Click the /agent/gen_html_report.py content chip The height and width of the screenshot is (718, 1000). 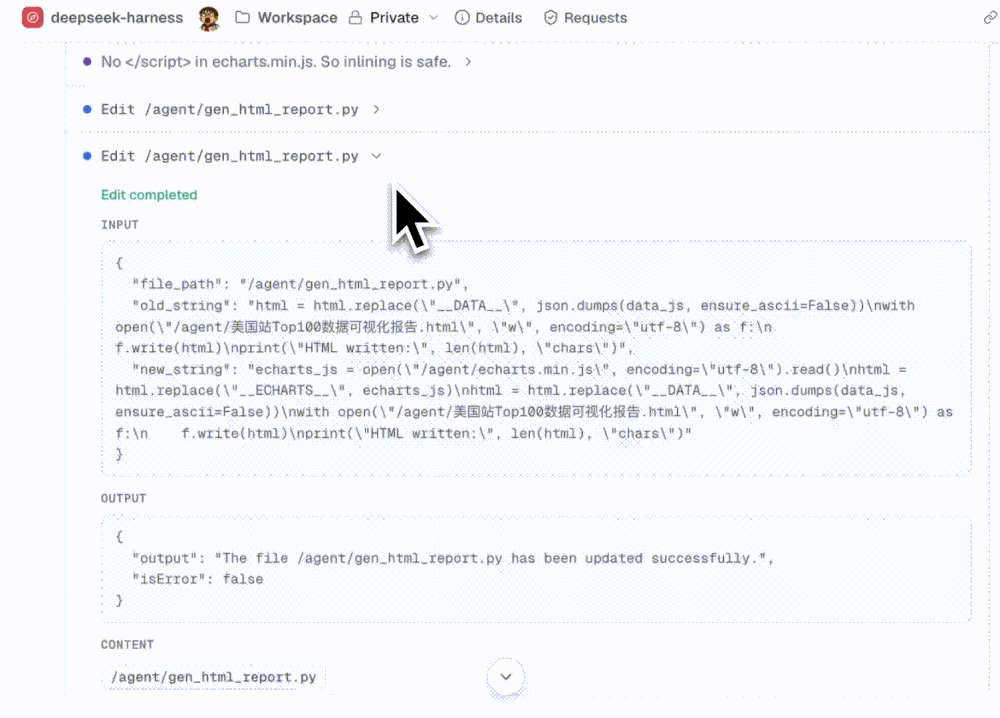pos(214,677)
